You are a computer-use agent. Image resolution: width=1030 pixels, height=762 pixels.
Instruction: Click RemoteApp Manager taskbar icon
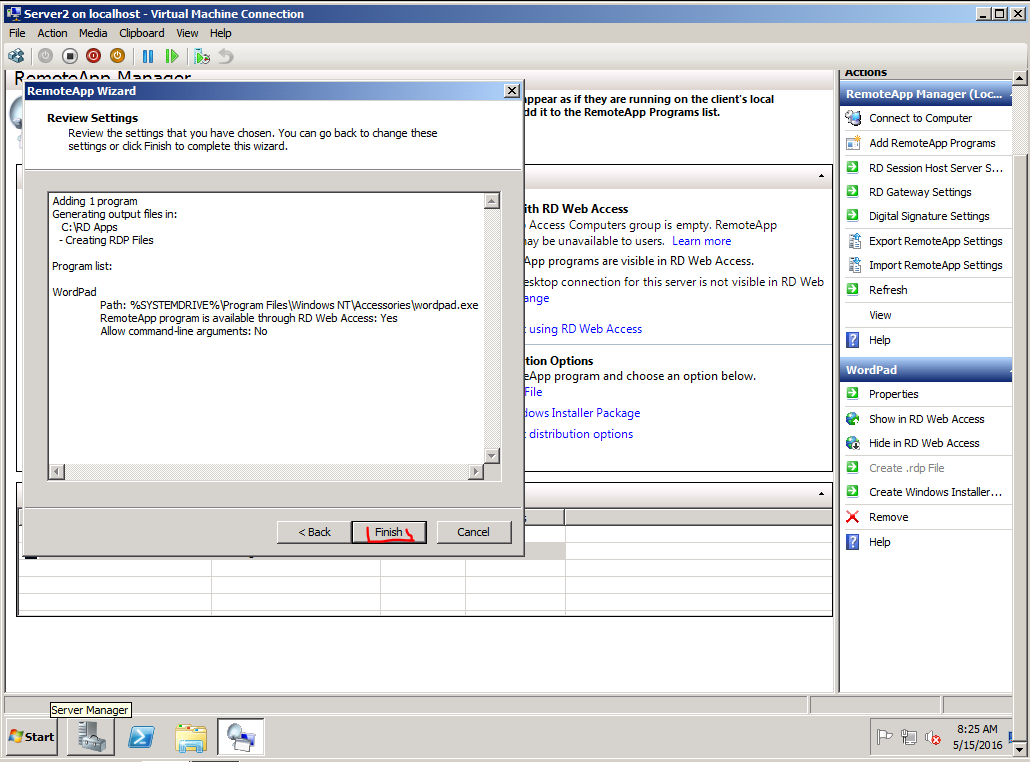[x=241, y=737]
